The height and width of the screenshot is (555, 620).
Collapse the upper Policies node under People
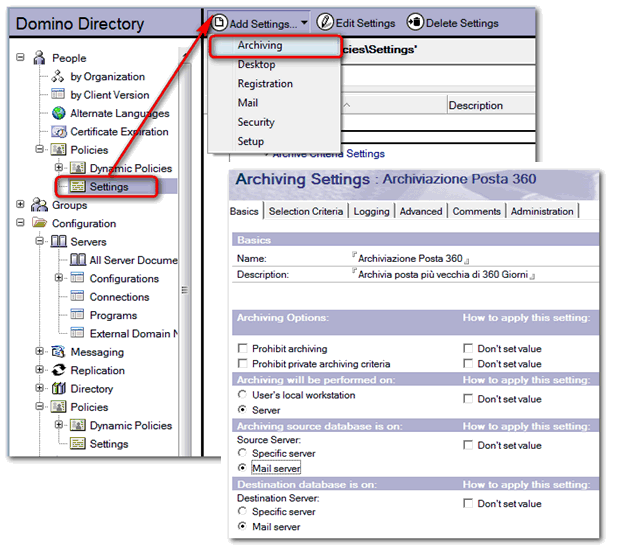[40, 149]
